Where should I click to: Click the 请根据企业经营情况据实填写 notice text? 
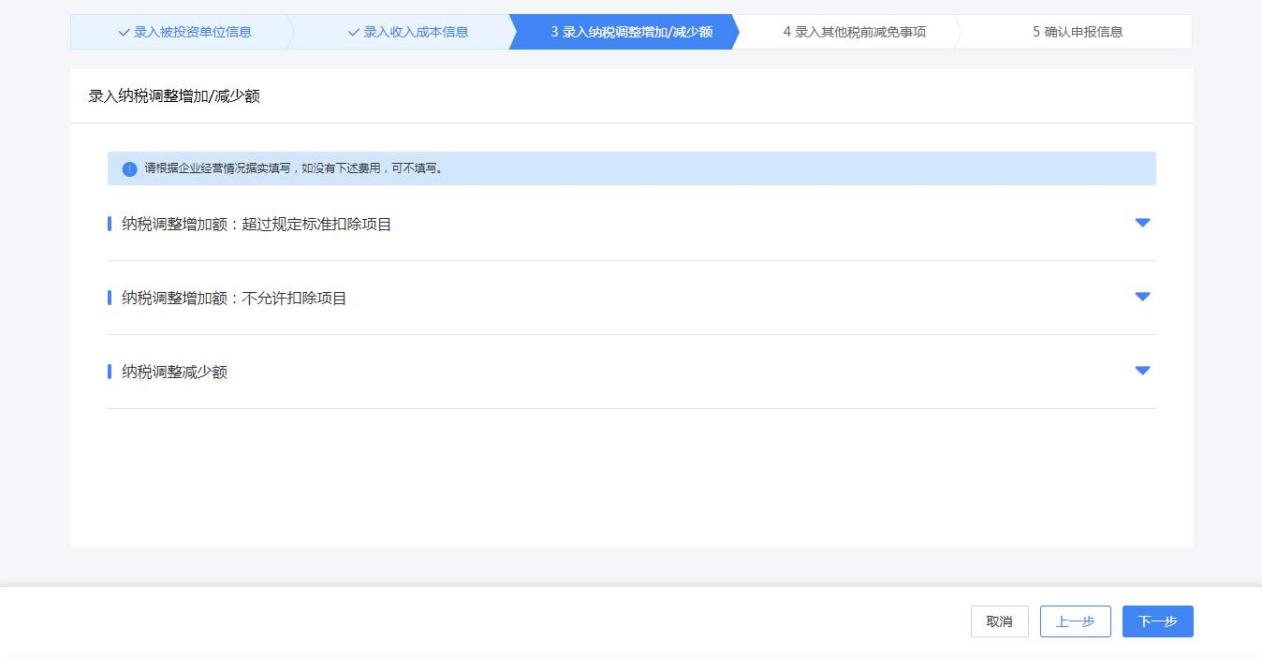[294, 169]
